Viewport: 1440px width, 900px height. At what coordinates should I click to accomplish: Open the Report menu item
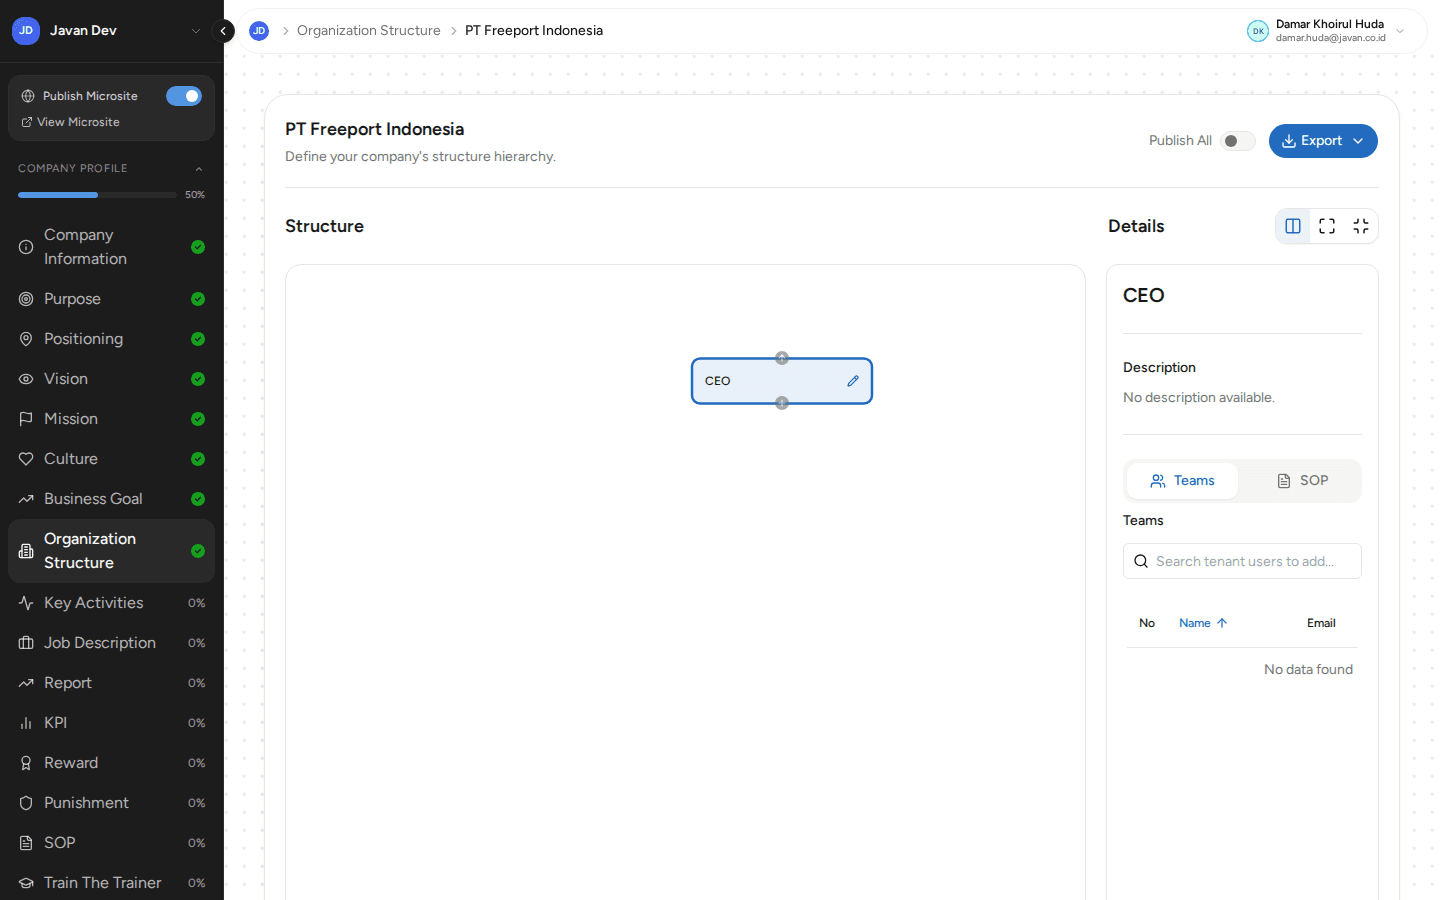click(111, 683)
